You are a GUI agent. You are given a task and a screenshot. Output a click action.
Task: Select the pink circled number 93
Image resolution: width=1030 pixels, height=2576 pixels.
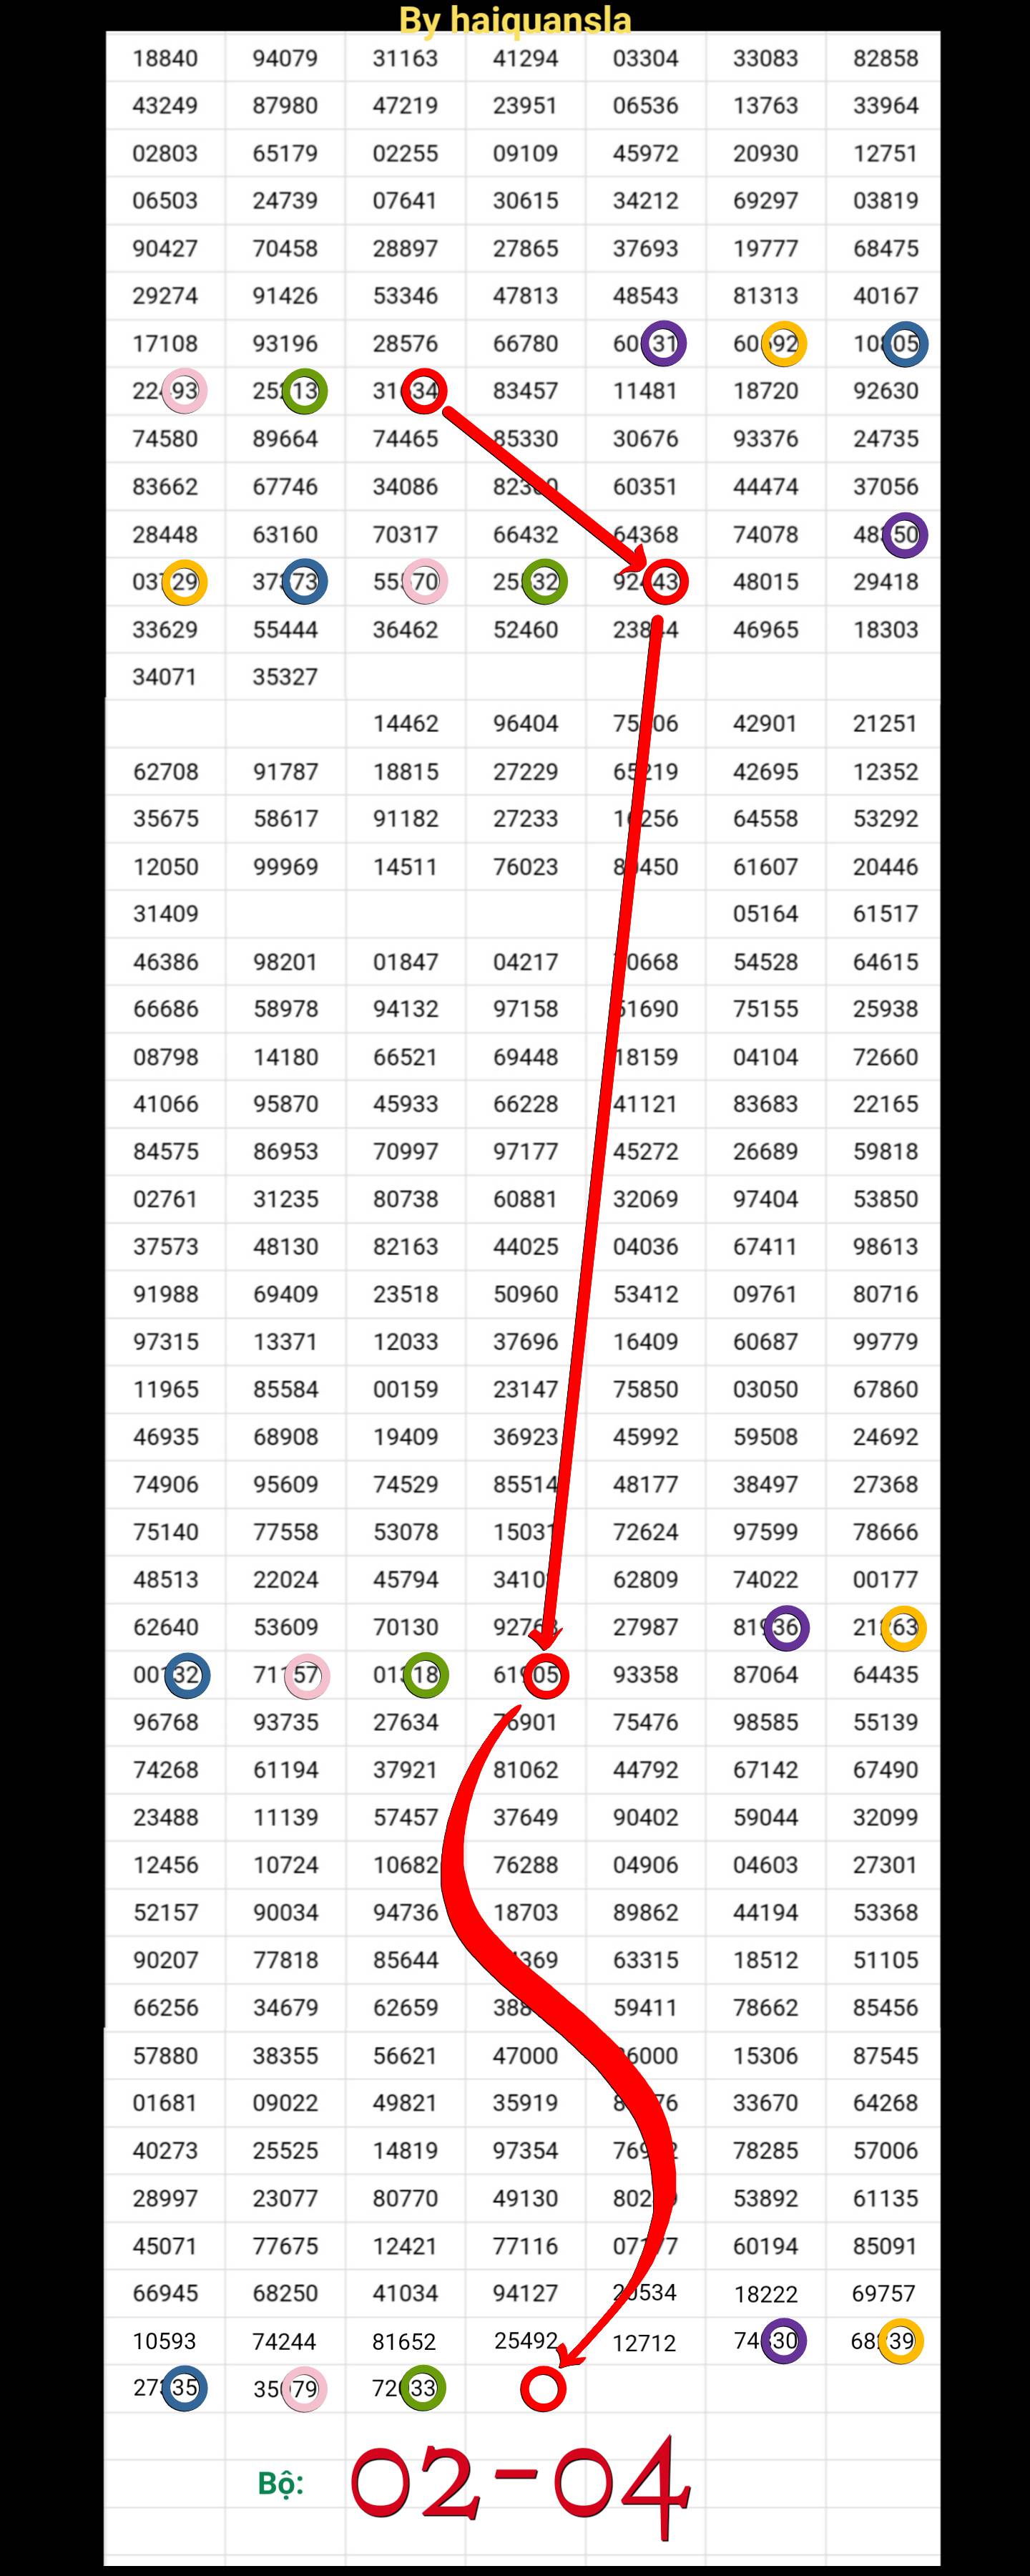tap(184, 391)
